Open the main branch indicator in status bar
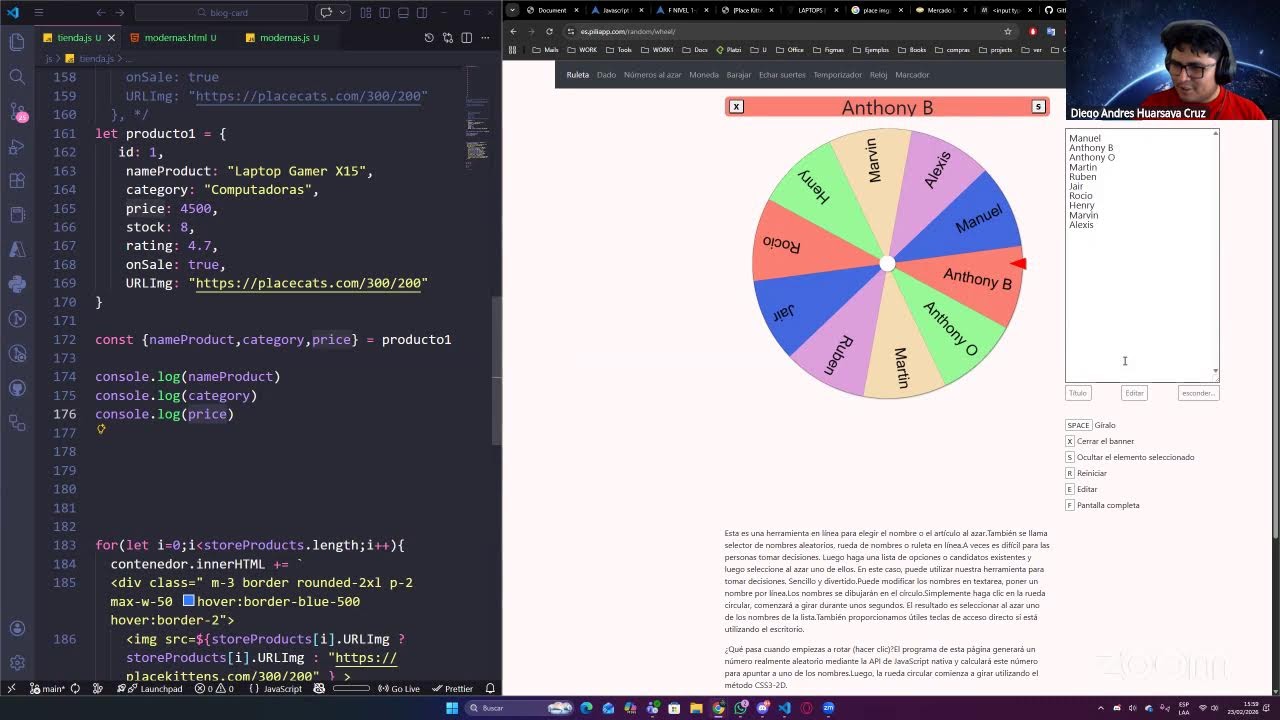The image size is (1280, 720). (47, 689)
